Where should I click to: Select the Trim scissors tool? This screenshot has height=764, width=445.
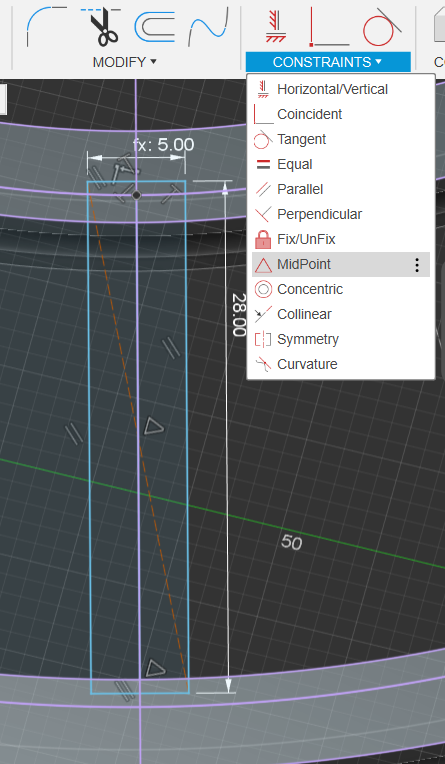tap(100, 26)
